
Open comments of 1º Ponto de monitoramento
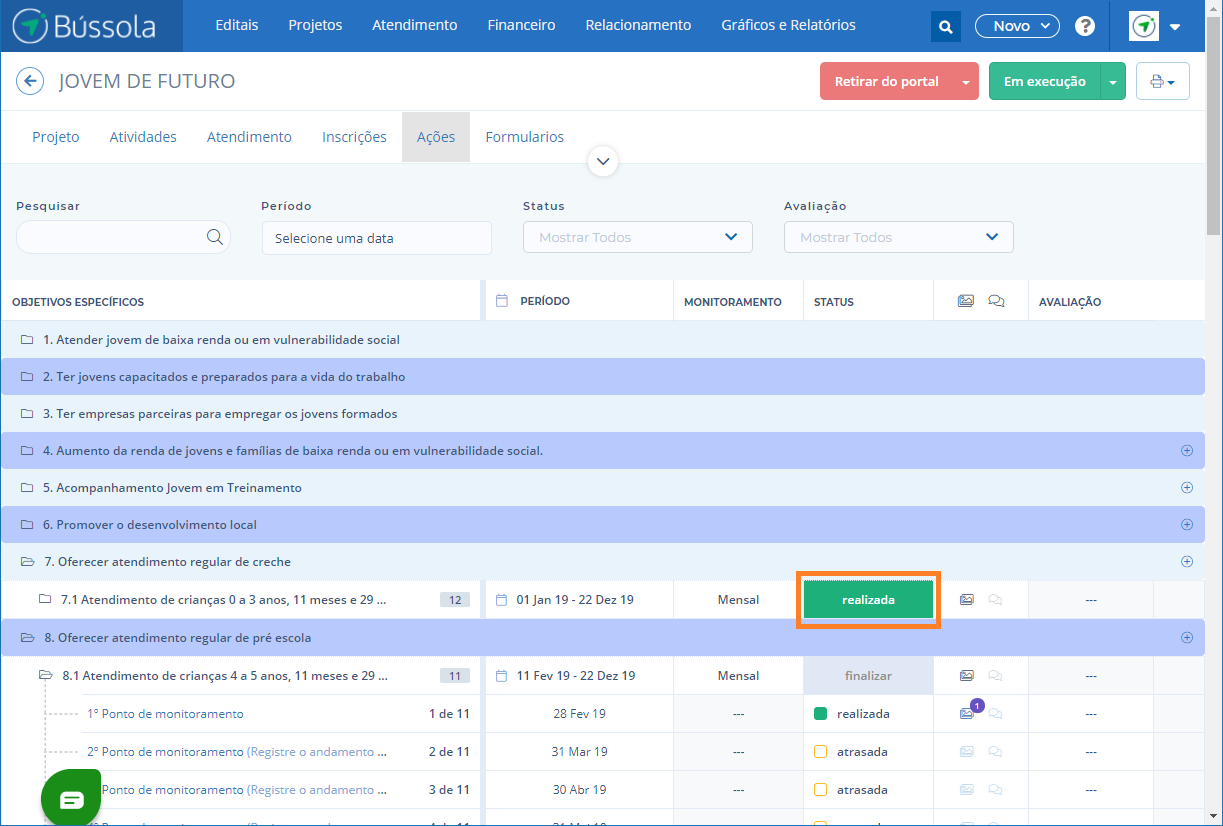click(x=995, y=714)
